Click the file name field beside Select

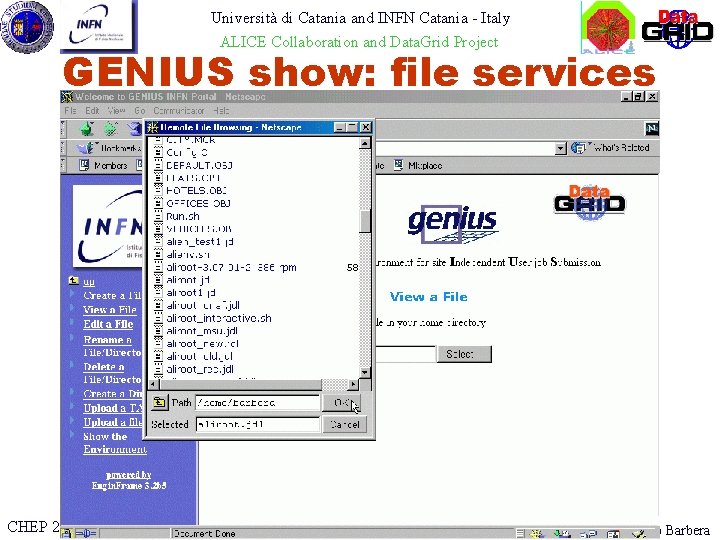[405, 354]
